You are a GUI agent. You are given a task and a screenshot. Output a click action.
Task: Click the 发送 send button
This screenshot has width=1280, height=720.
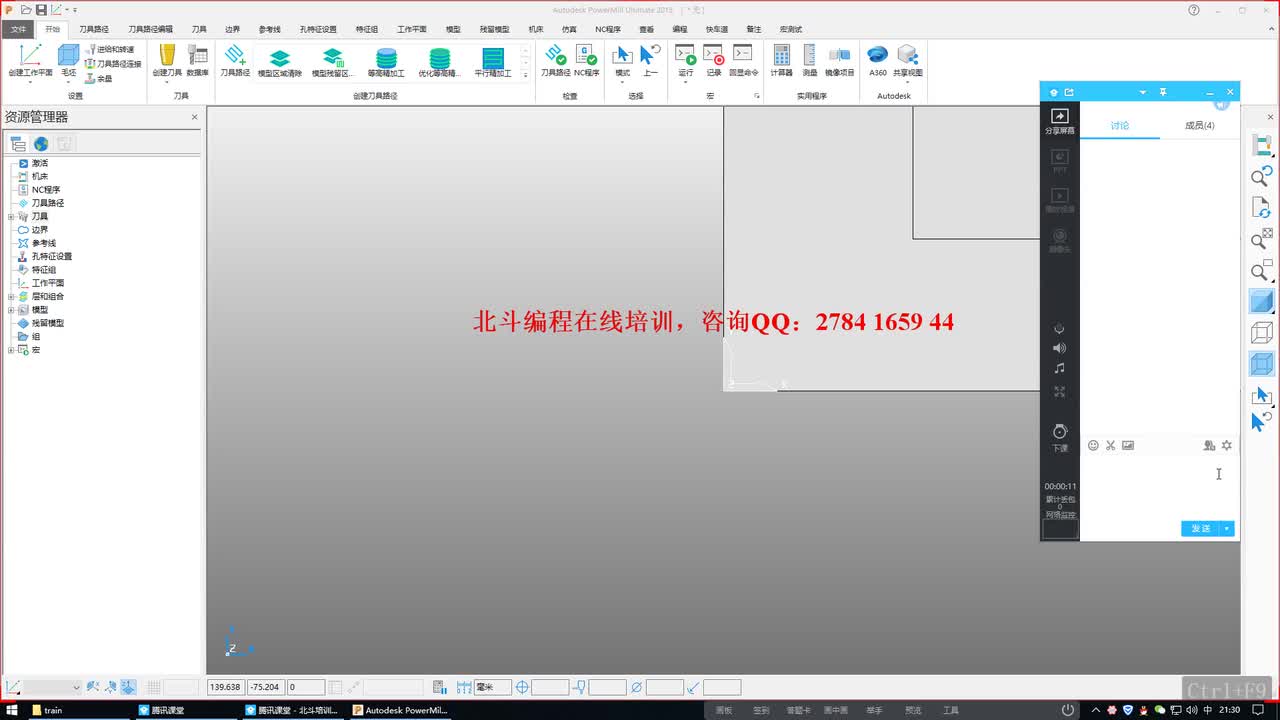1201,528
